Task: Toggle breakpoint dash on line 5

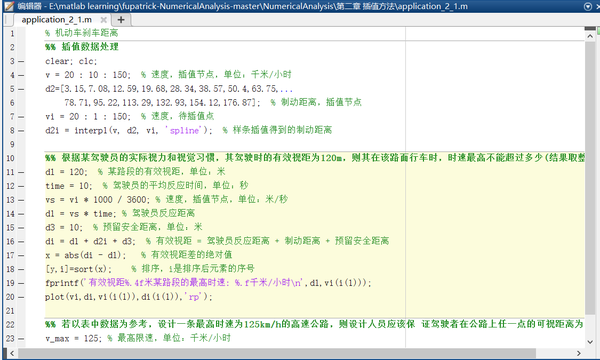Action: click(21, 89)
